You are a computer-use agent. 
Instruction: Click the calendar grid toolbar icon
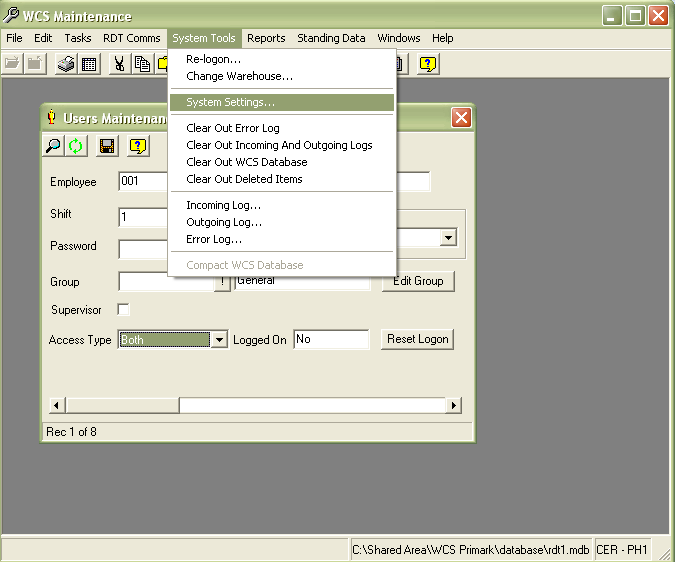(x=89, y=64)
